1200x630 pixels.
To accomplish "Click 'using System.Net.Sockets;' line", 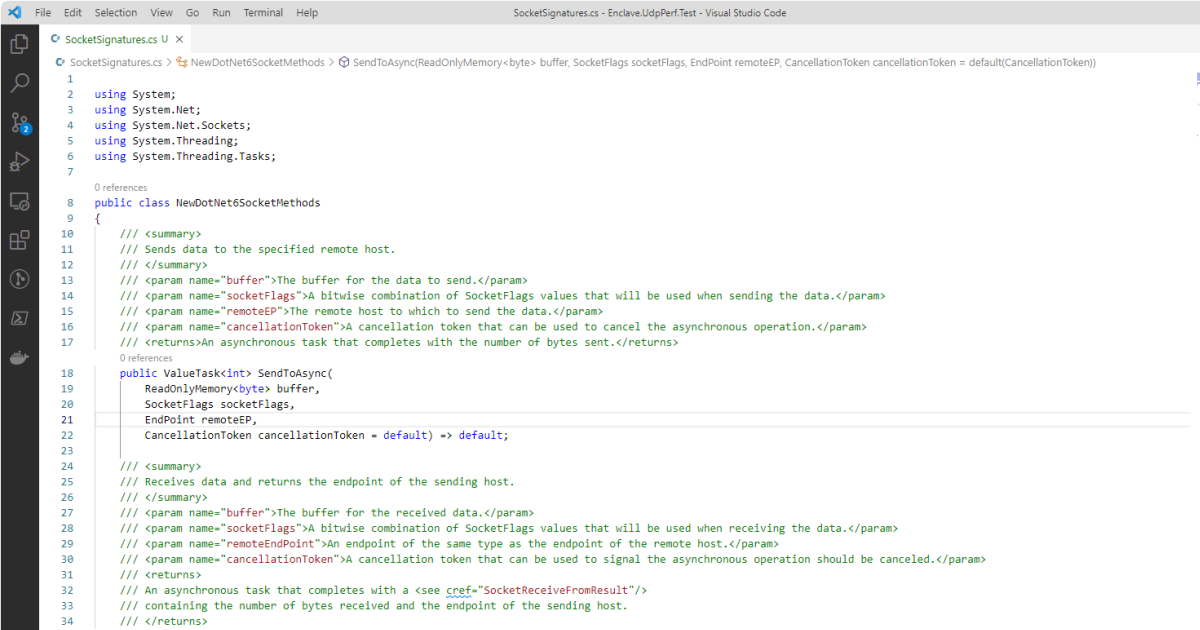I will (x=173, y=126).
